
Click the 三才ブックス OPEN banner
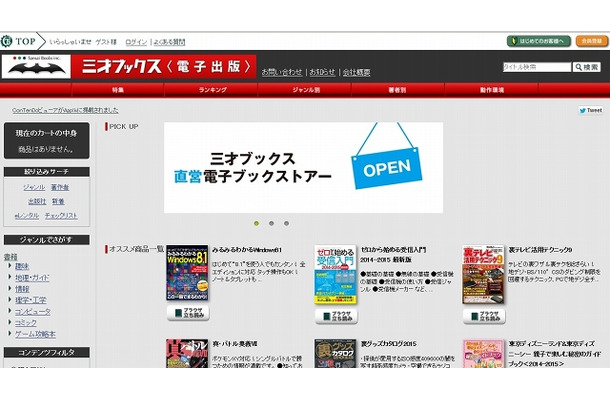pyautogui.click(x=303, y=168)
